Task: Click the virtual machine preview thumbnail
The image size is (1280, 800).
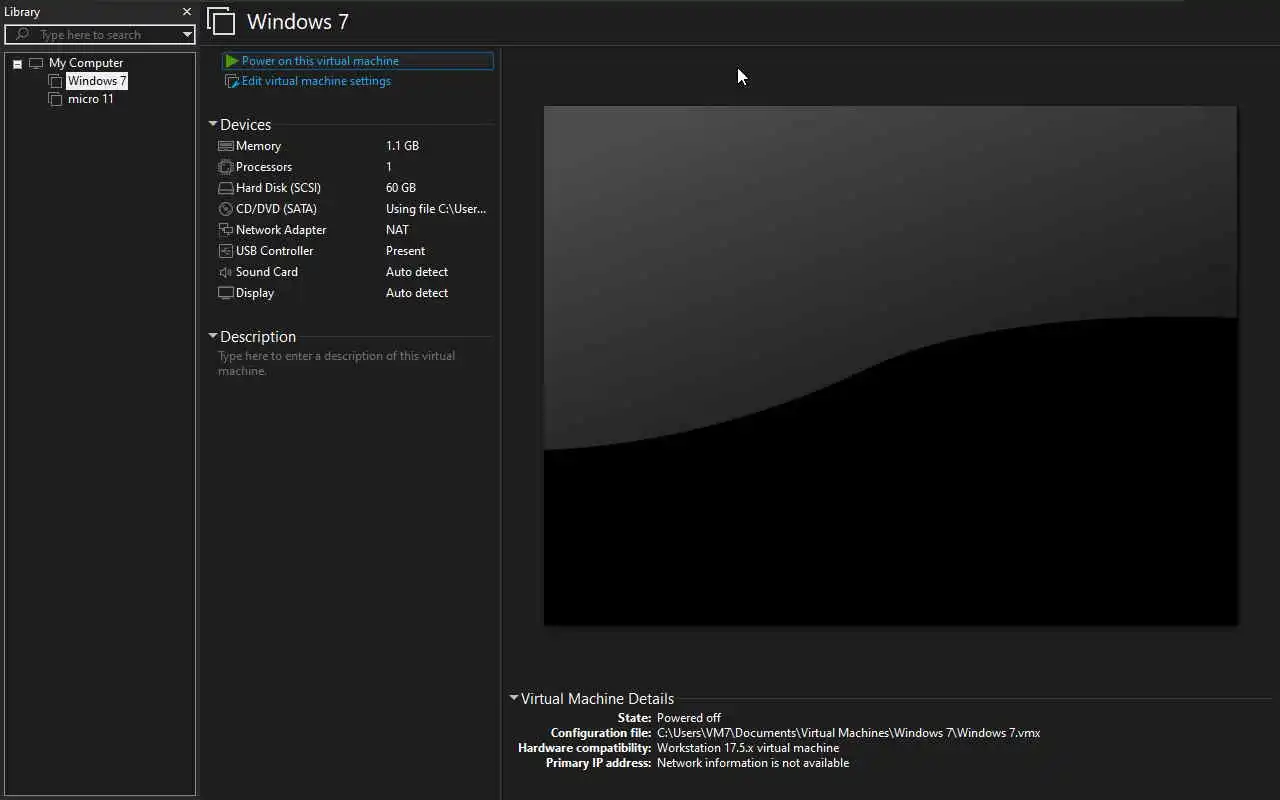Action: (x=890, y=366)
